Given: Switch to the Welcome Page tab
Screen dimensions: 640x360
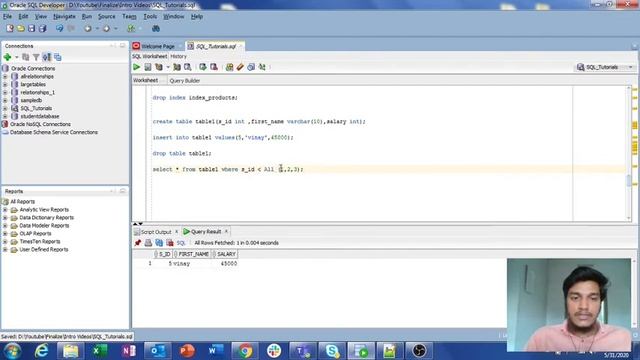Looking at the screenshot, I should (158, 46).
